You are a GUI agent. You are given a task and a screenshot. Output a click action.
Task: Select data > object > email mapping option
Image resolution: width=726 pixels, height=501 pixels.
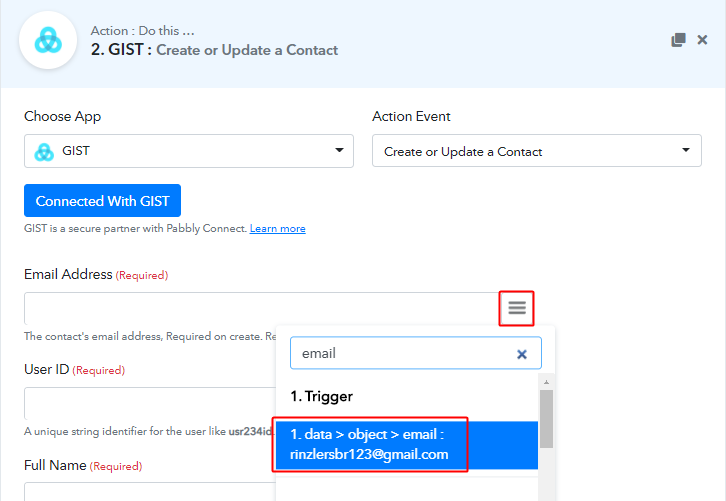click(407, 445)
